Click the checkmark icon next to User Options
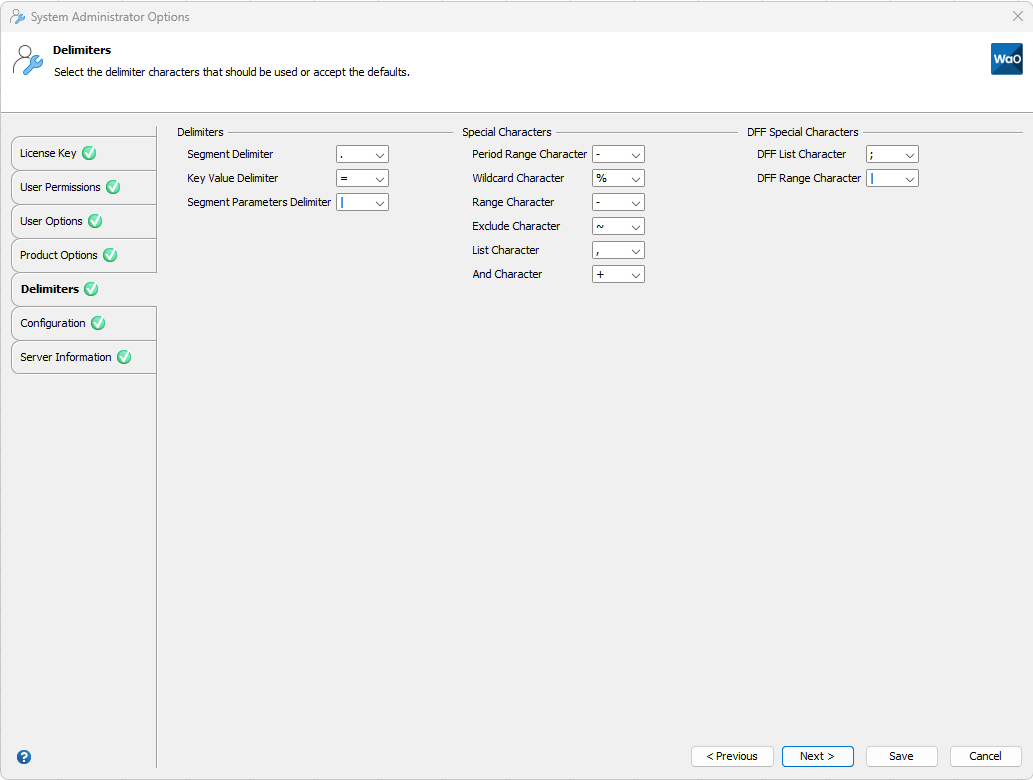Image resolution: width=1033 pixels, height=780 pixels. click(94, 221)
